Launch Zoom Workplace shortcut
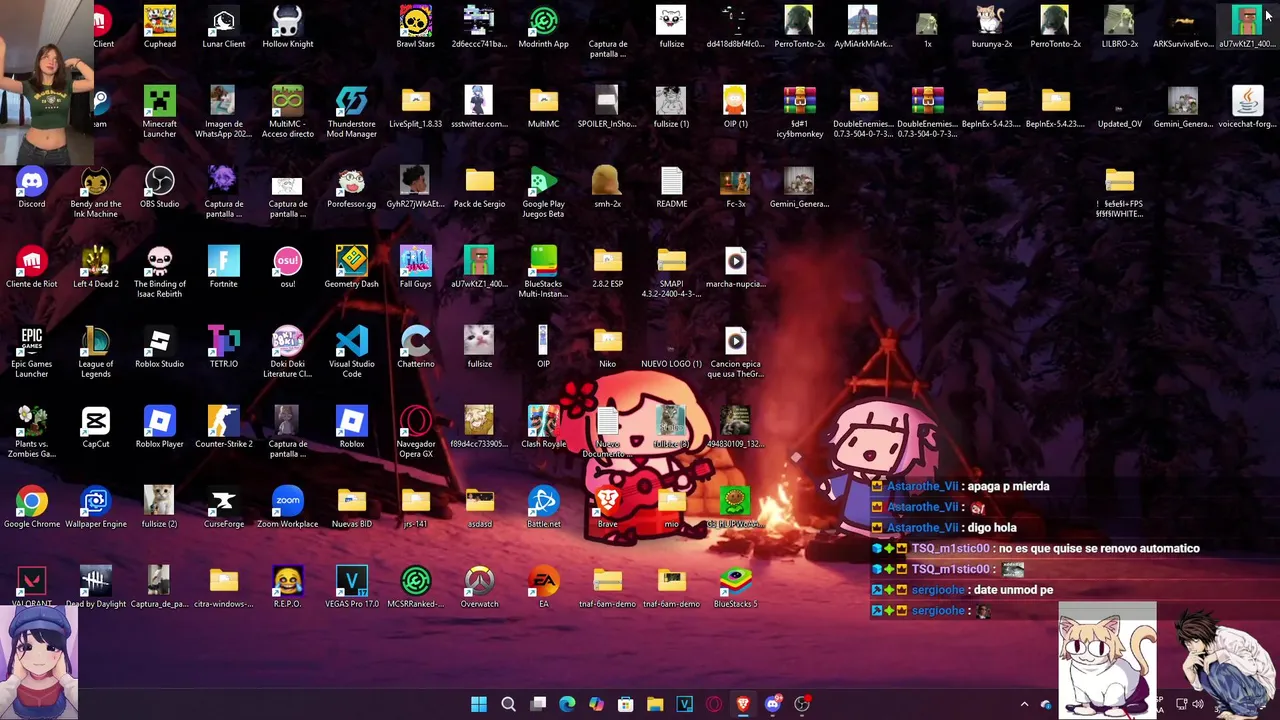This screenshot has height=720, width=1280. point(288,507)
